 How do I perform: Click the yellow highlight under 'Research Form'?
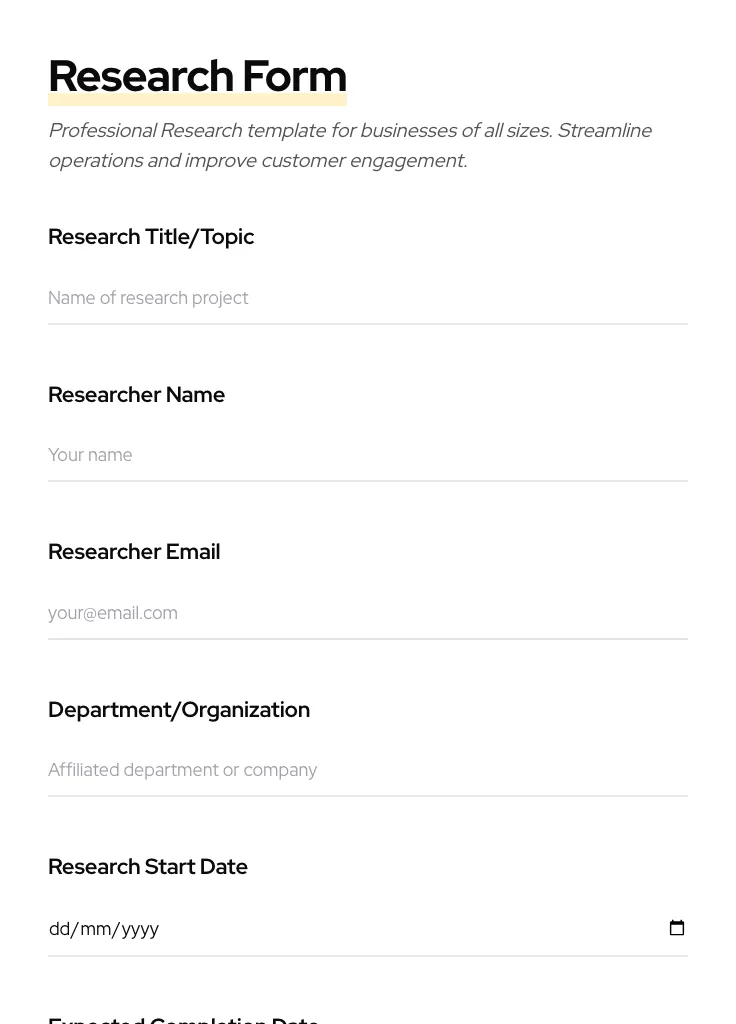tap(197, 100)
